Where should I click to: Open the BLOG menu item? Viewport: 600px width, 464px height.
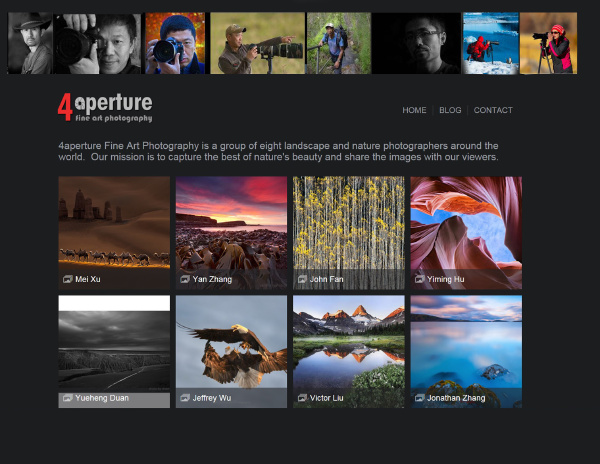pos(450,110)
